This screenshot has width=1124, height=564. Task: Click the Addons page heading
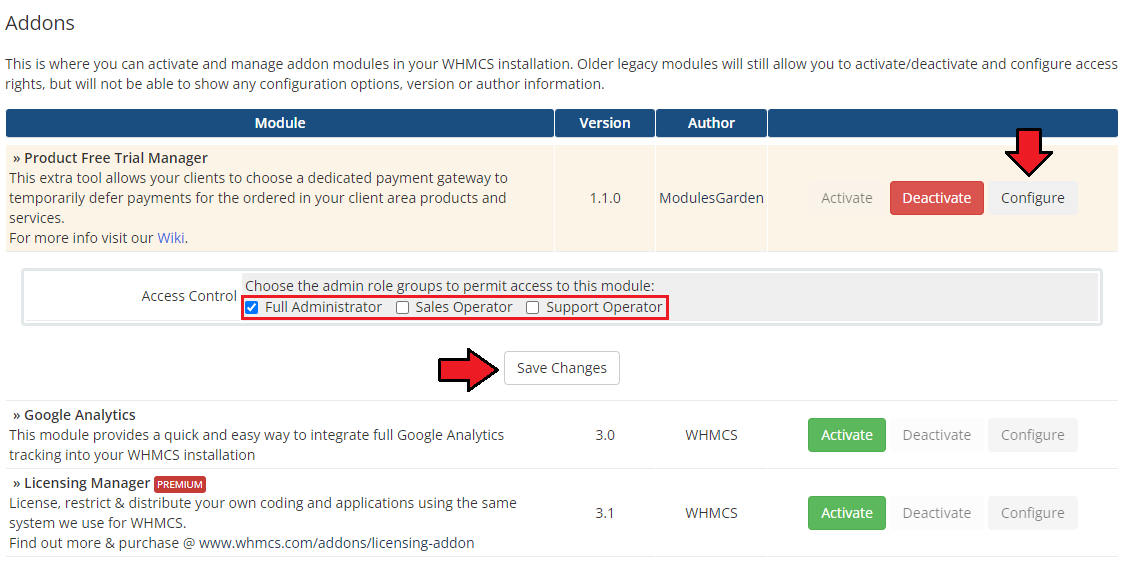pos(40,23)
